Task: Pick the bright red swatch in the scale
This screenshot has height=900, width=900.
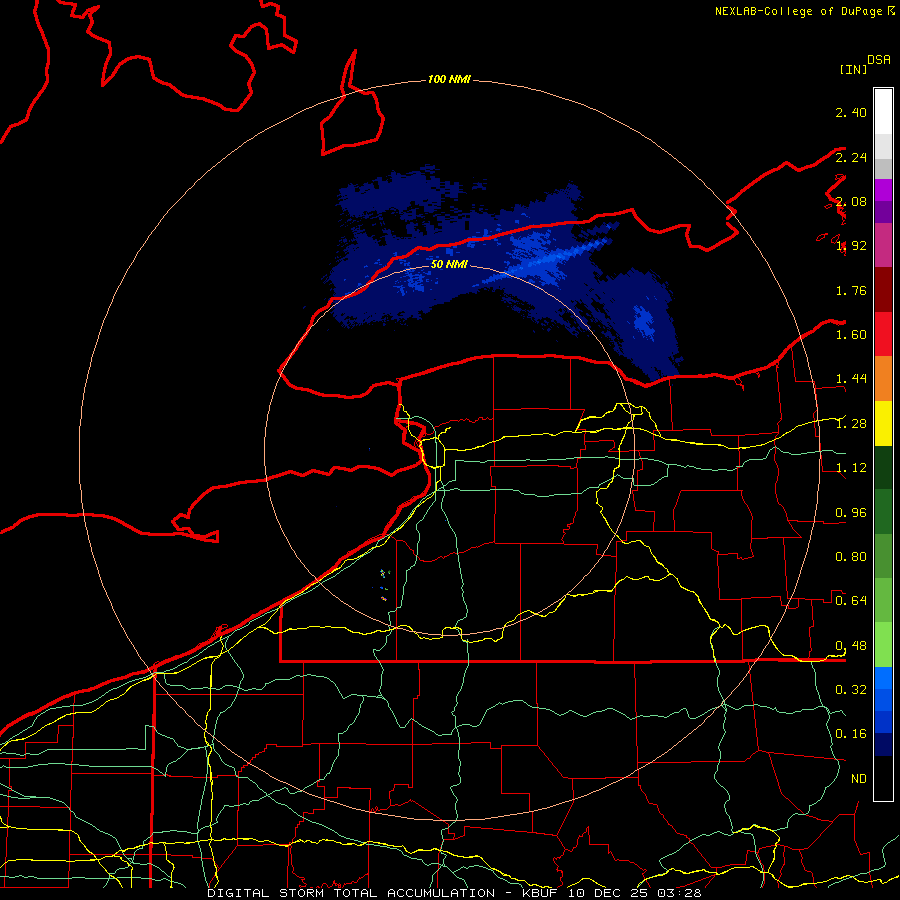Action: (x=883, y=334)
